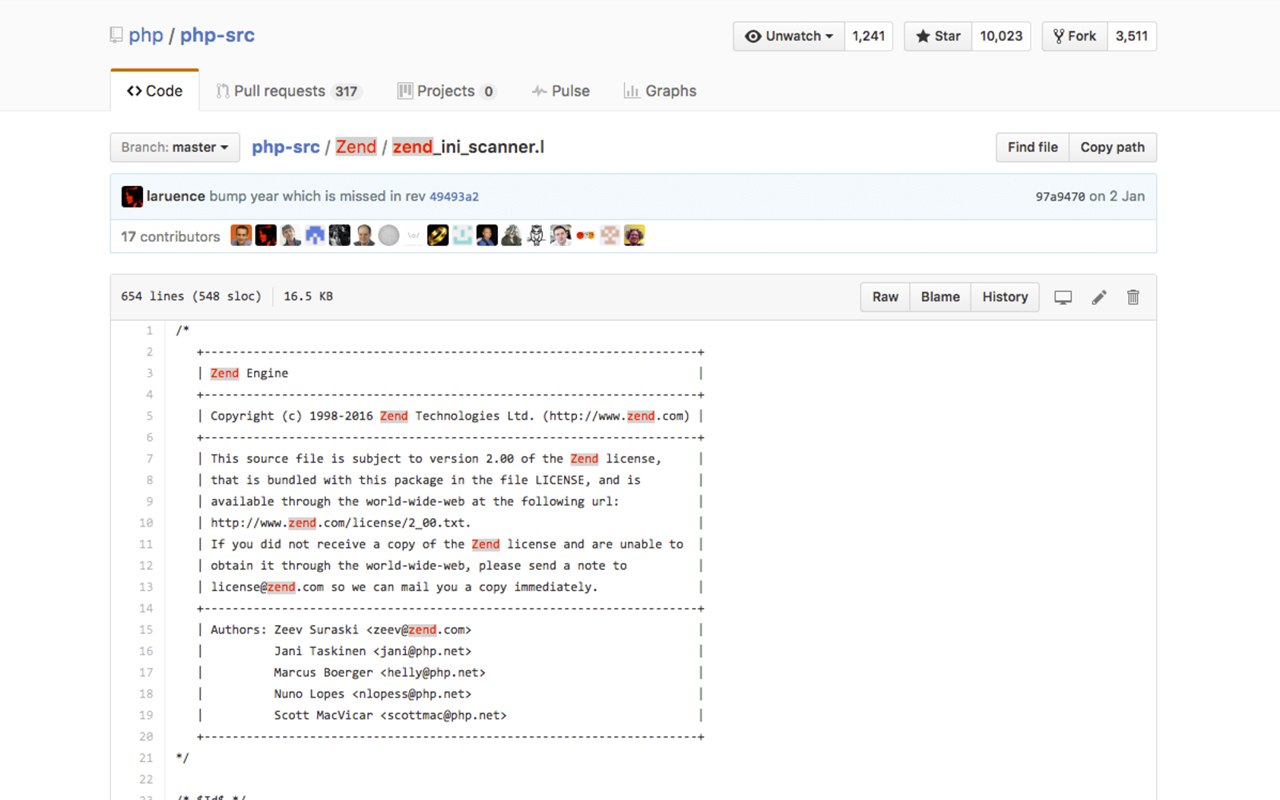1280x800 pixels.
Task: Open file in desktop monitor icon
Action: click(1063, 297)
